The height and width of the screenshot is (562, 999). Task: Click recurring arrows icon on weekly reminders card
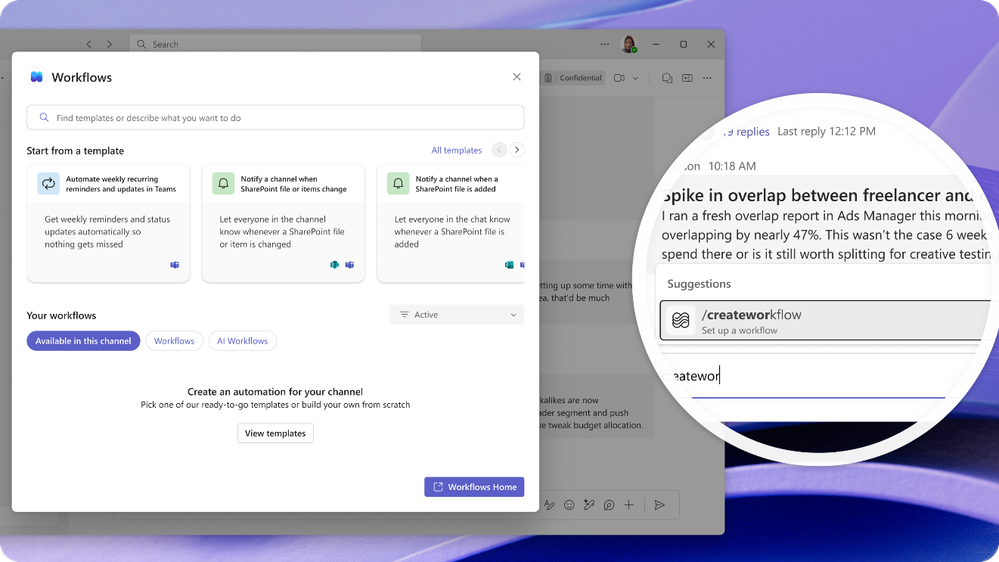[x=48, y=184]
